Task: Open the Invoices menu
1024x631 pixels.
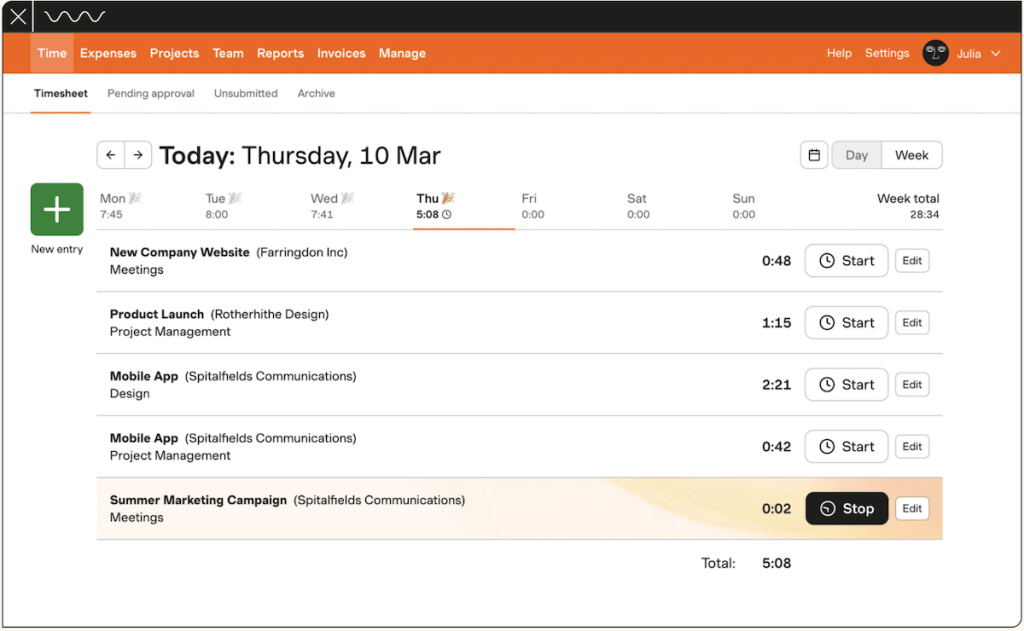Action: 341,53
